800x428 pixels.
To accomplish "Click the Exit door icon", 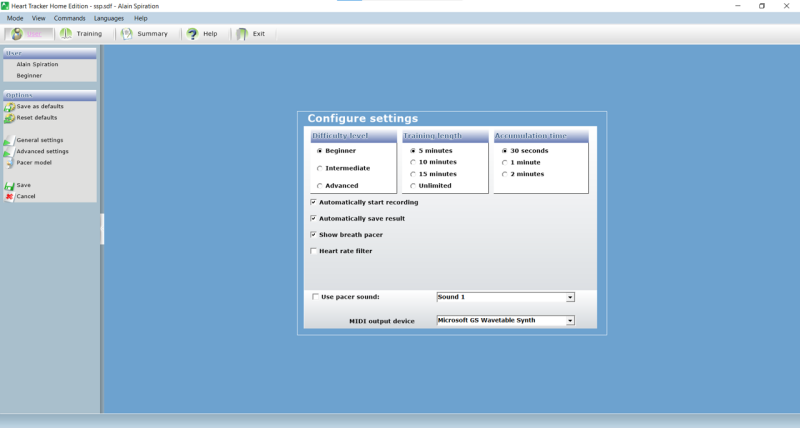I will (242, 34).
